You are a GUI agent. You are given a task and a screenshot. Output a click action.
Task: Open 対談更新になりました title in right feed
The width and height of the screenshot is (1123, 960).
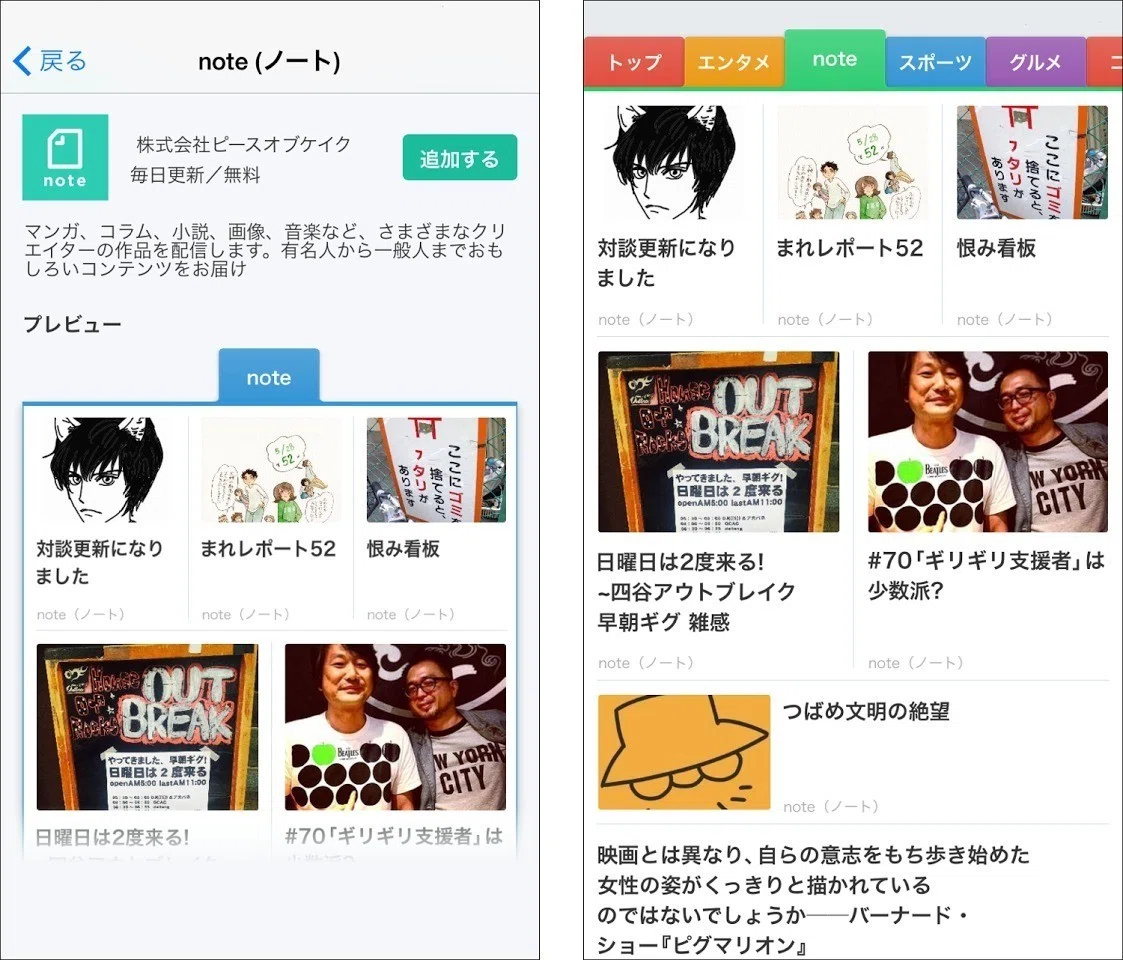666,263
